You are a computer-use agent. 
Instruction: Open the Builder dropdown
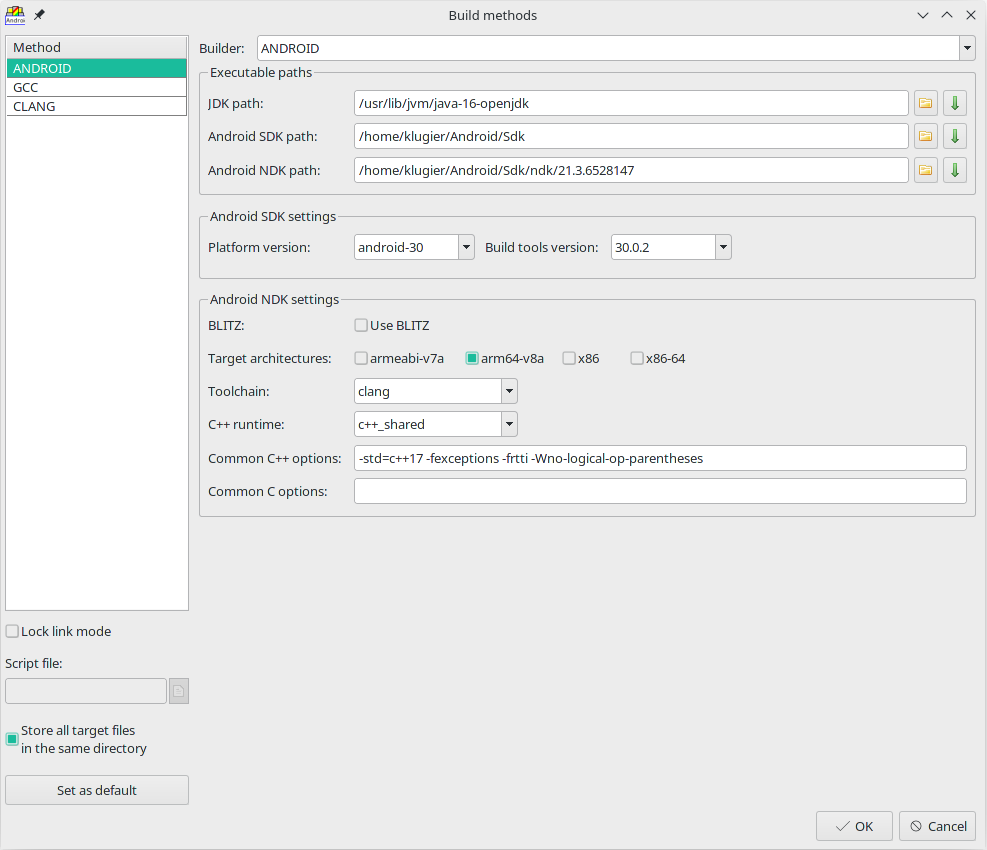tap(966, 48)
